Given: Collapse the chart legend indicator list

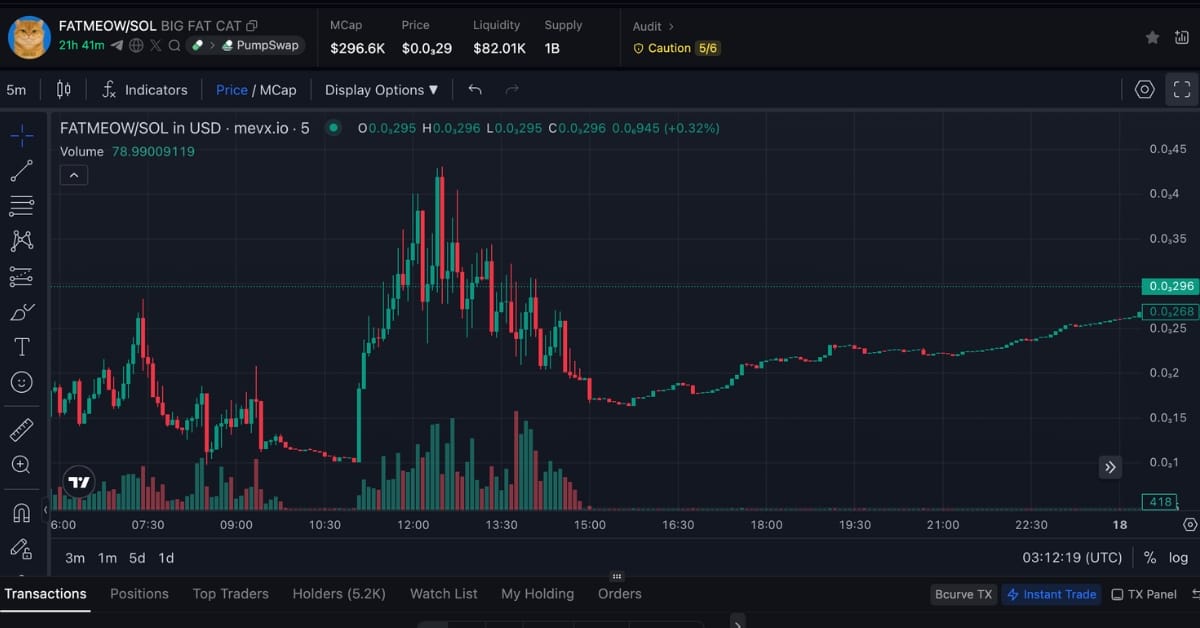Looking at the screenshot, I should 74,175.
